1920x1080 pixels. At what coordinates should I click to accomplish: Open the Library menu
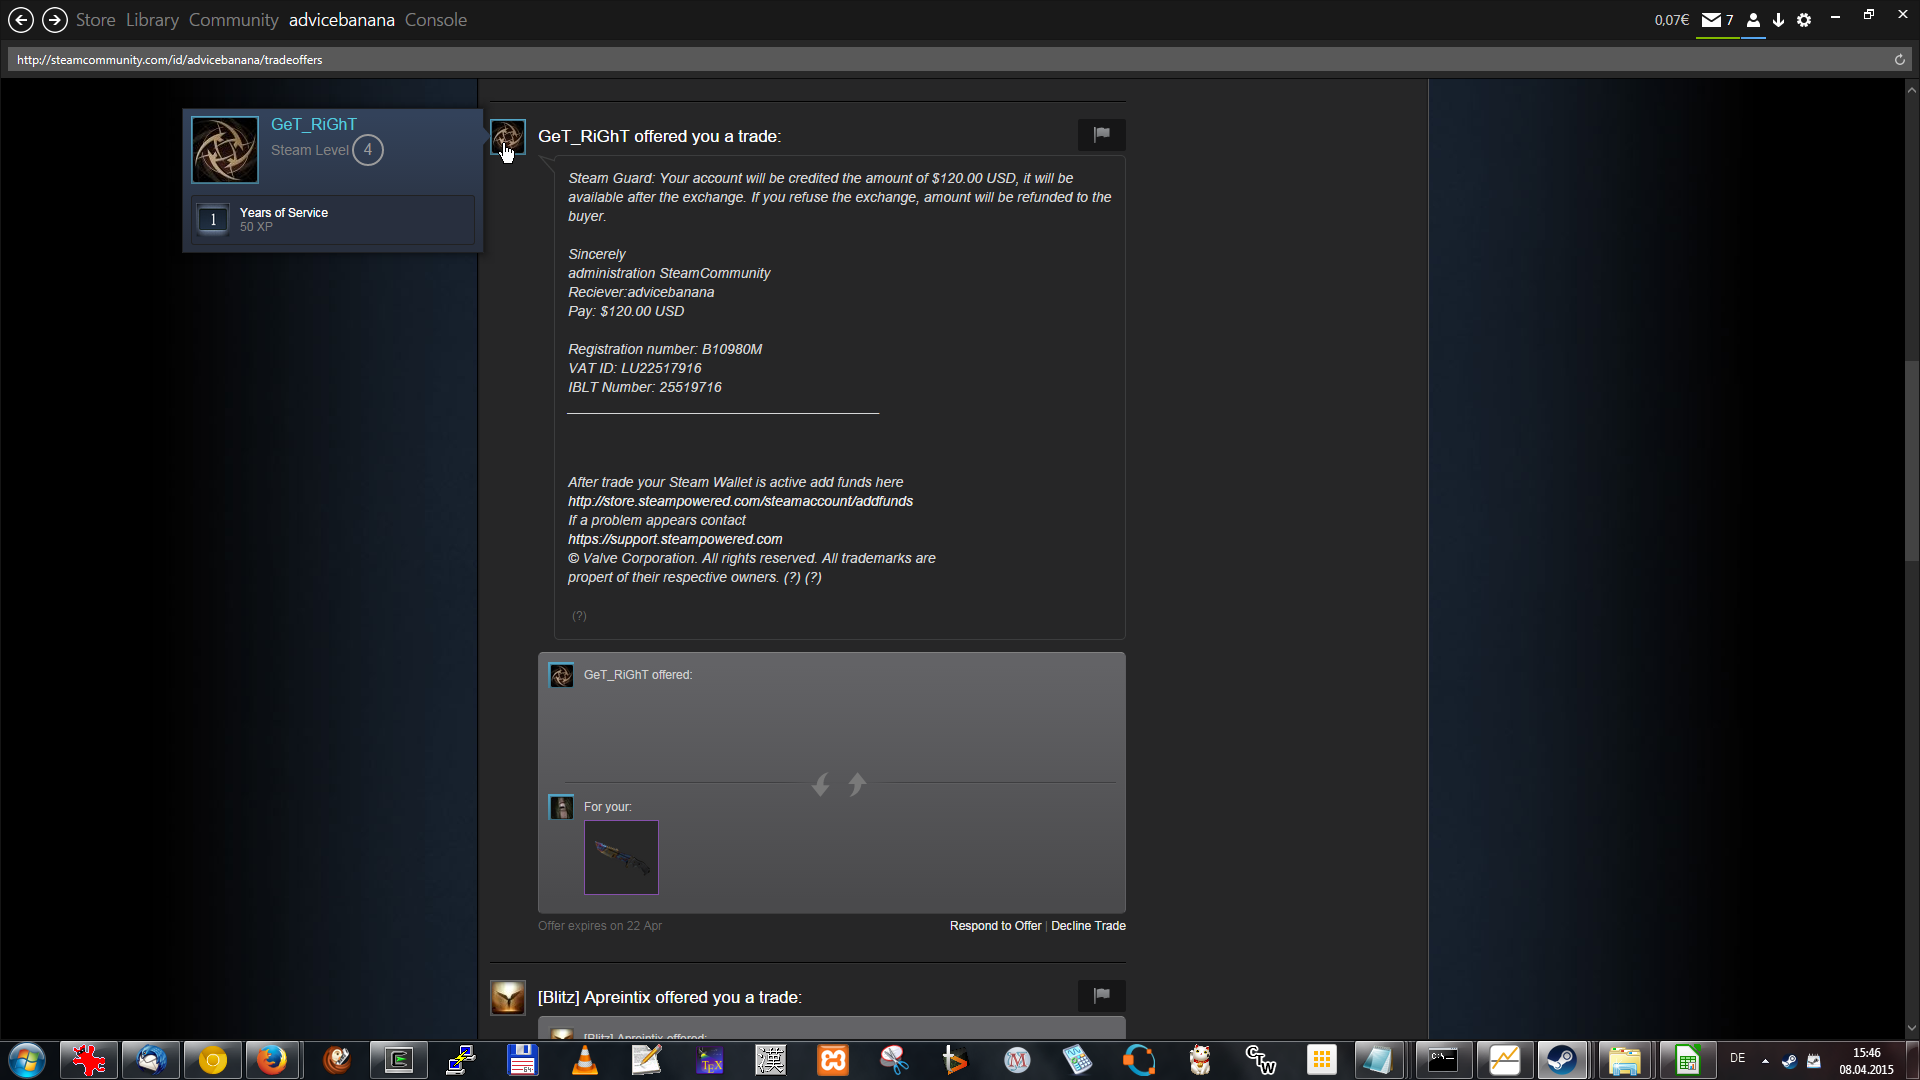[x=152, y=20]
